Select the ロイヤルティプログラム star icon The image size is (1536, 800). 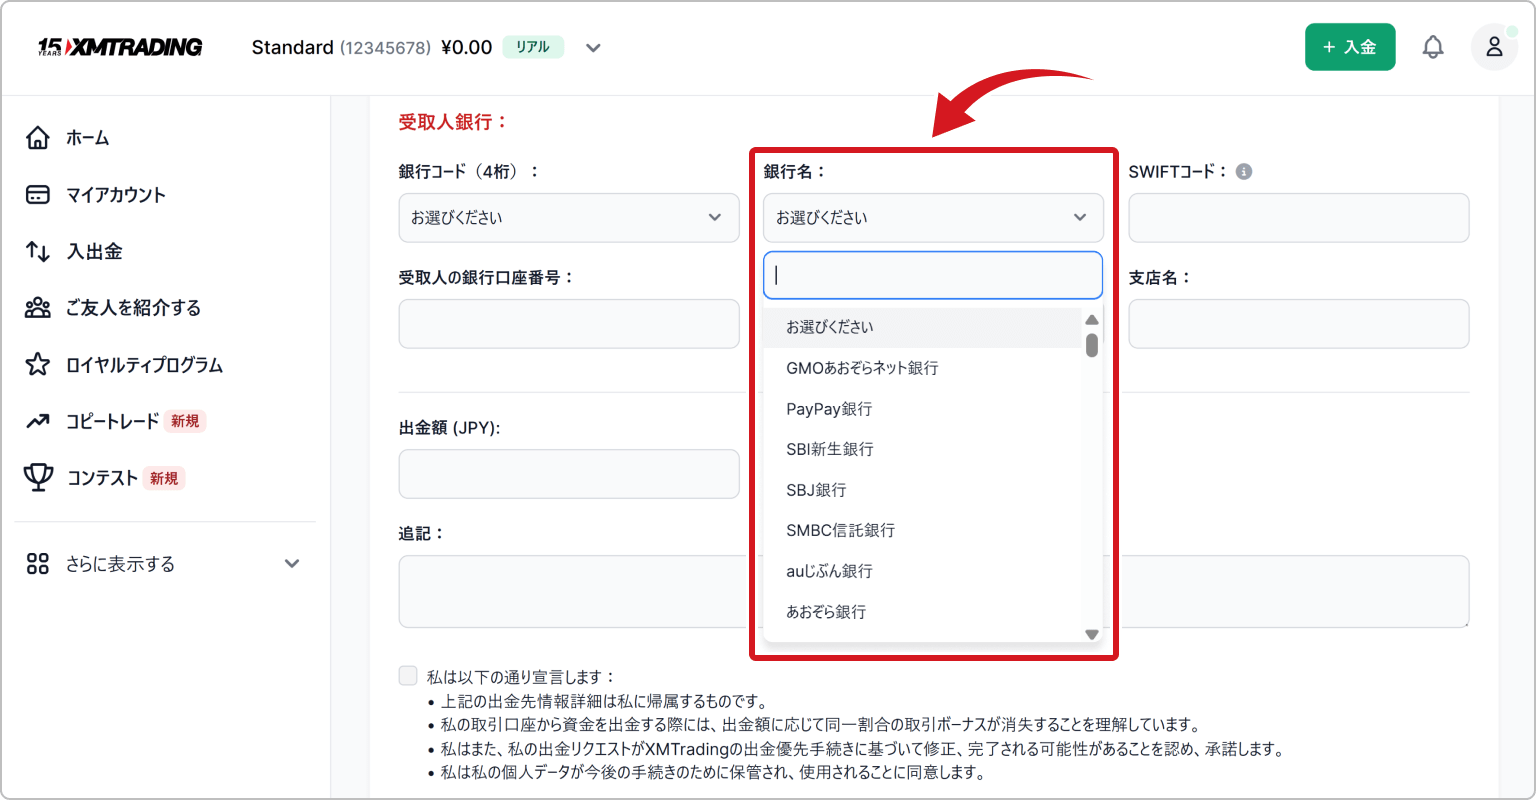point(37,365)
